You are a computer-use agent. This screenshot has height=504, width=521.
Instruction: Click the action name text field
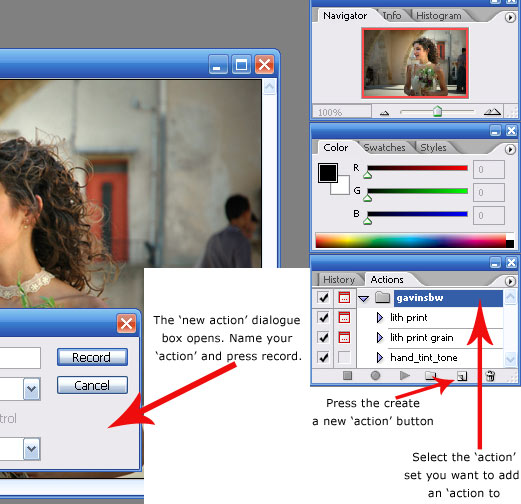[x=20, y=358]
